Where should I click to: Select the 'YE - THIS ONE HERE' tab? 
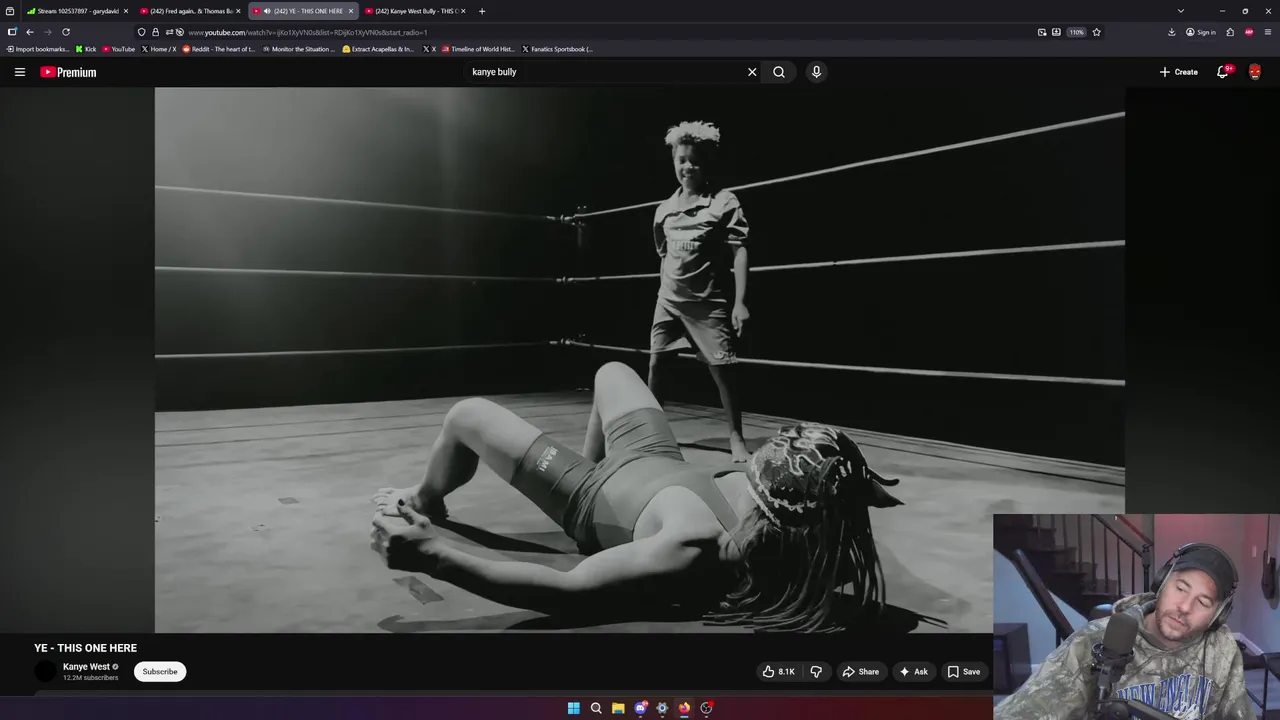(303, 11)
